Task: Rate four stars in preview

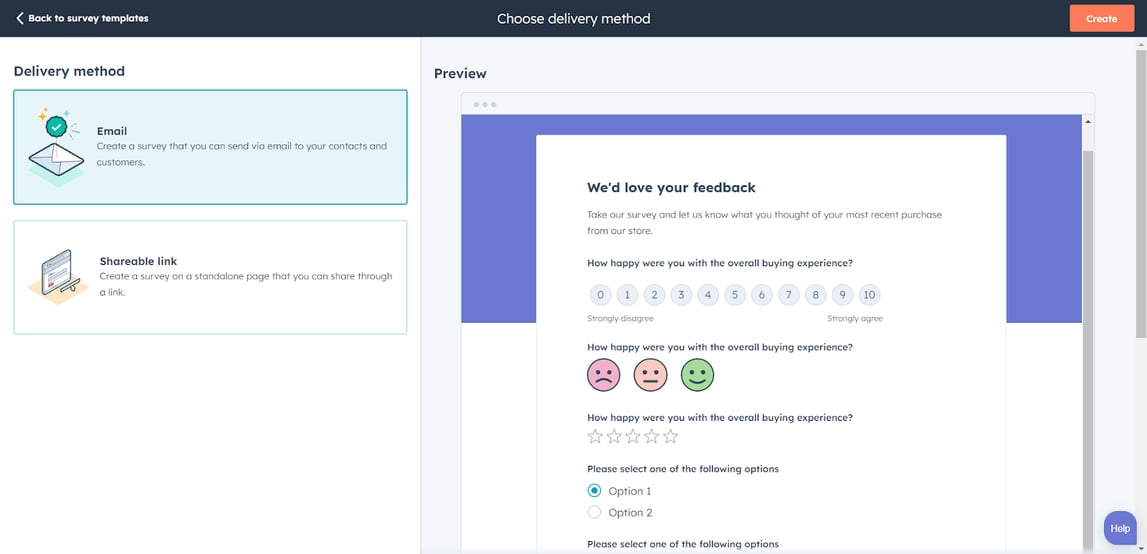Action: pos(652,437)
